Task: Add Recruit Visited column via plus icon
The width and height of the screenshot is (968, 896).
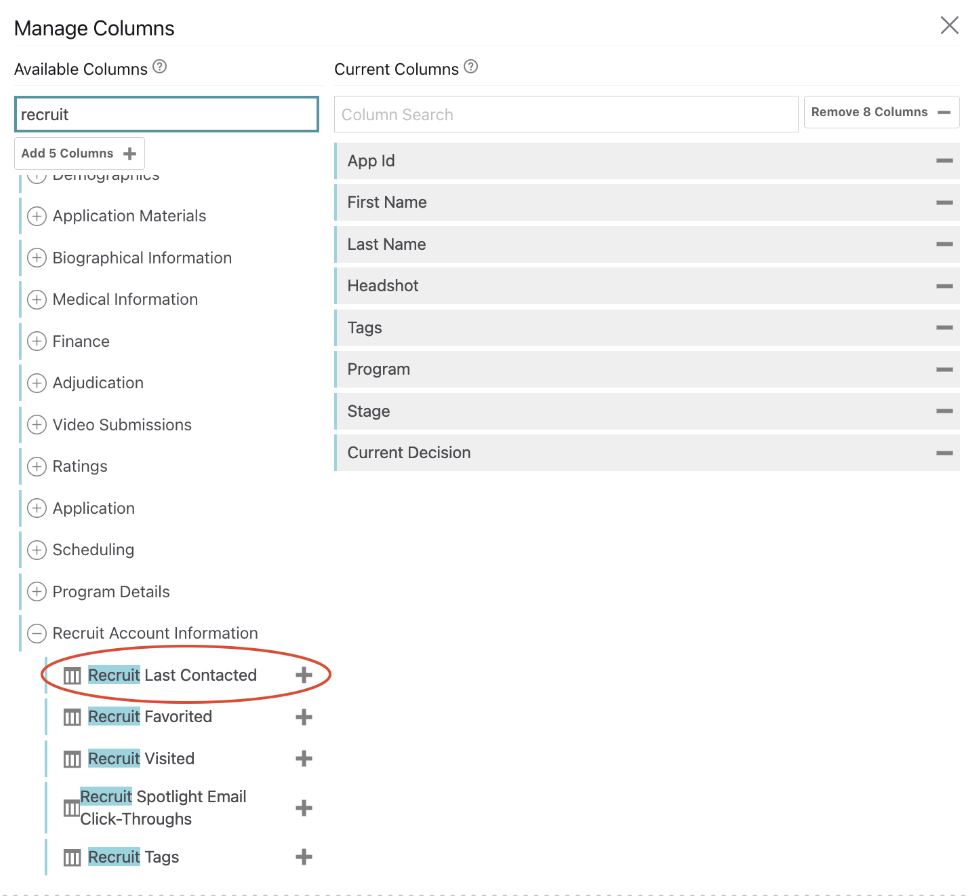Action: [x=303, y=758]
